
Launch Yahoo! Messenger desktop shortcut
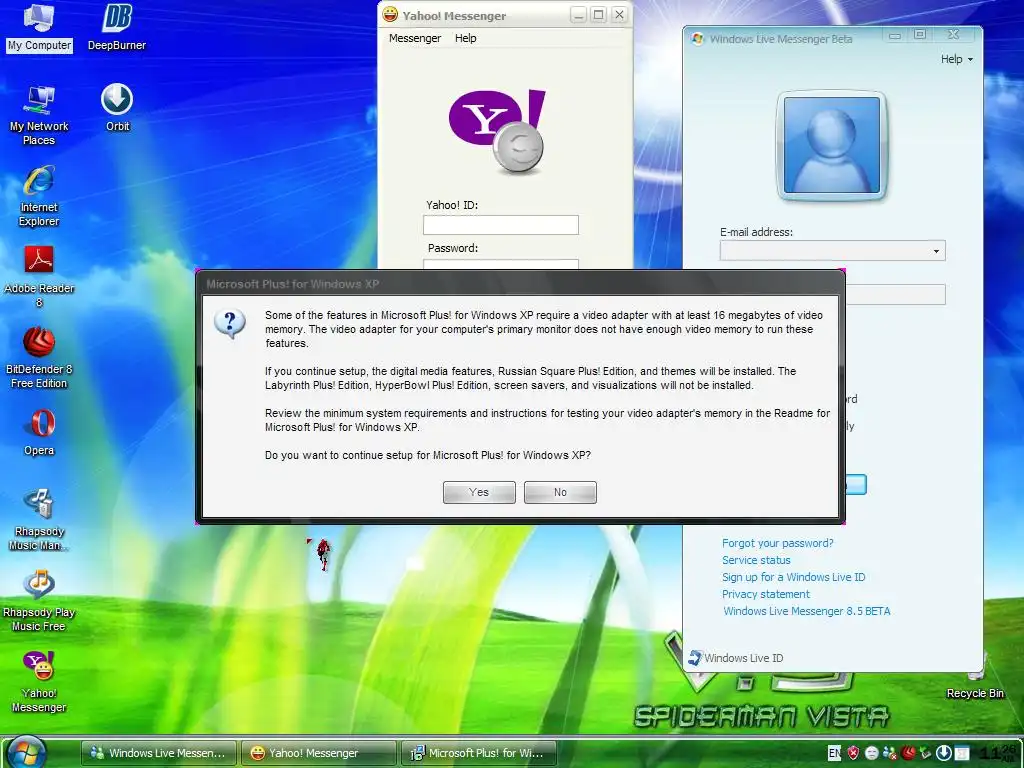point(39,682)
